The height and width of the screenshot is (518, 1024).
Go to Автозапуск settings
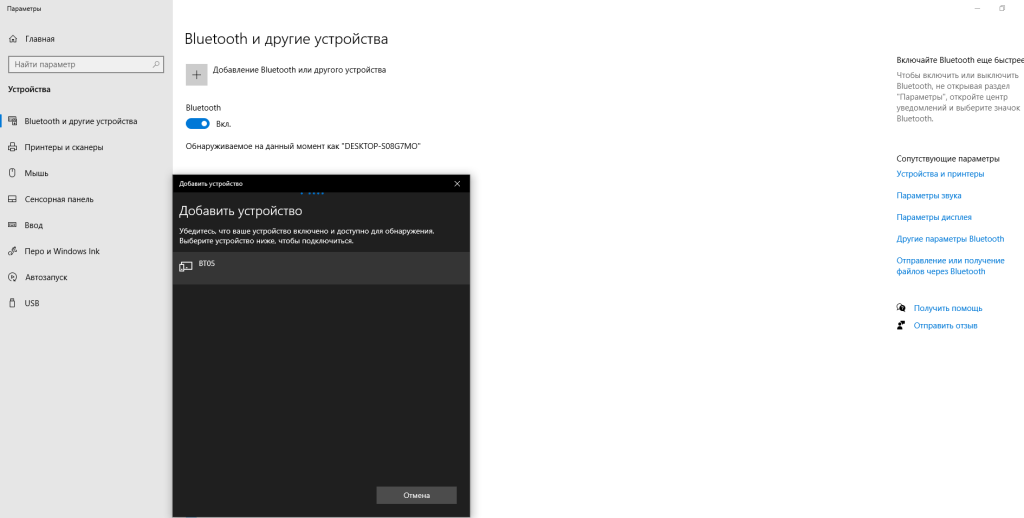(x=47, y=277)
